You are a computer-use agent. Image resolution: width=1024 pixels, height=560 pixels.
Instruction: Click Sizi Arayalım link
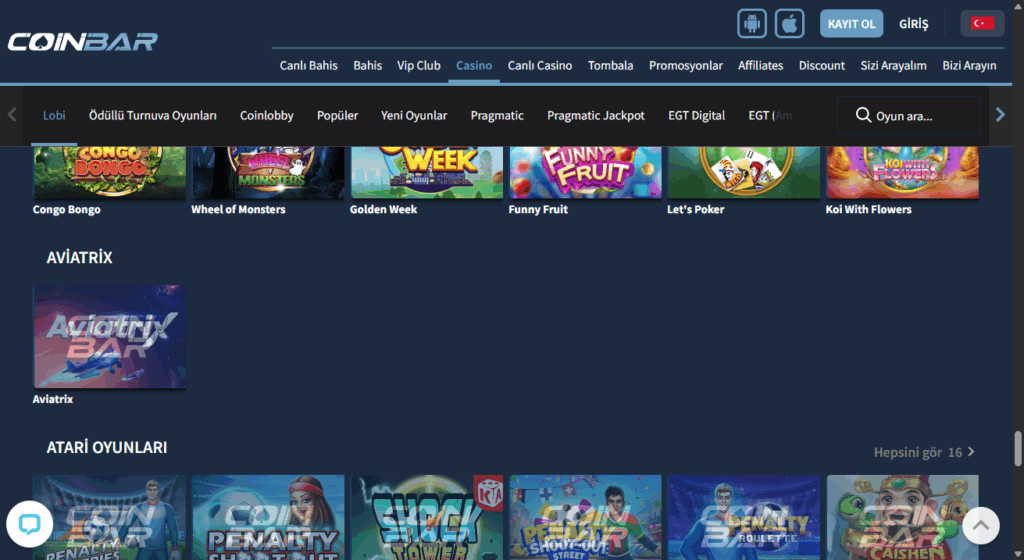pos(893,65)
